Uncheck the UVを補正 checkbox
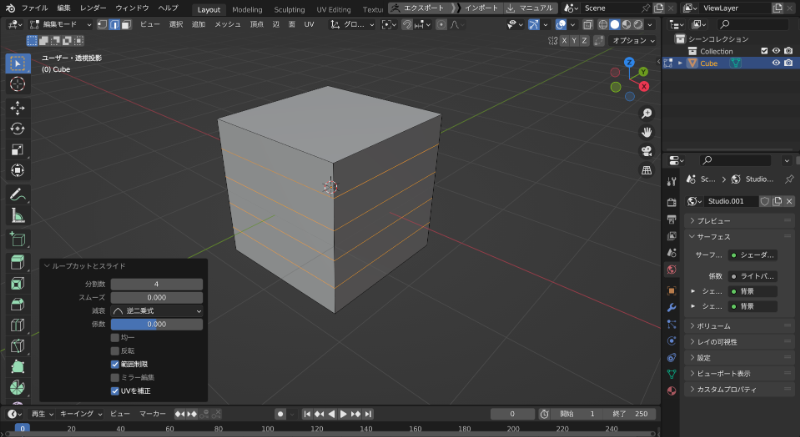The image size is (800, 437). [115, 390]
